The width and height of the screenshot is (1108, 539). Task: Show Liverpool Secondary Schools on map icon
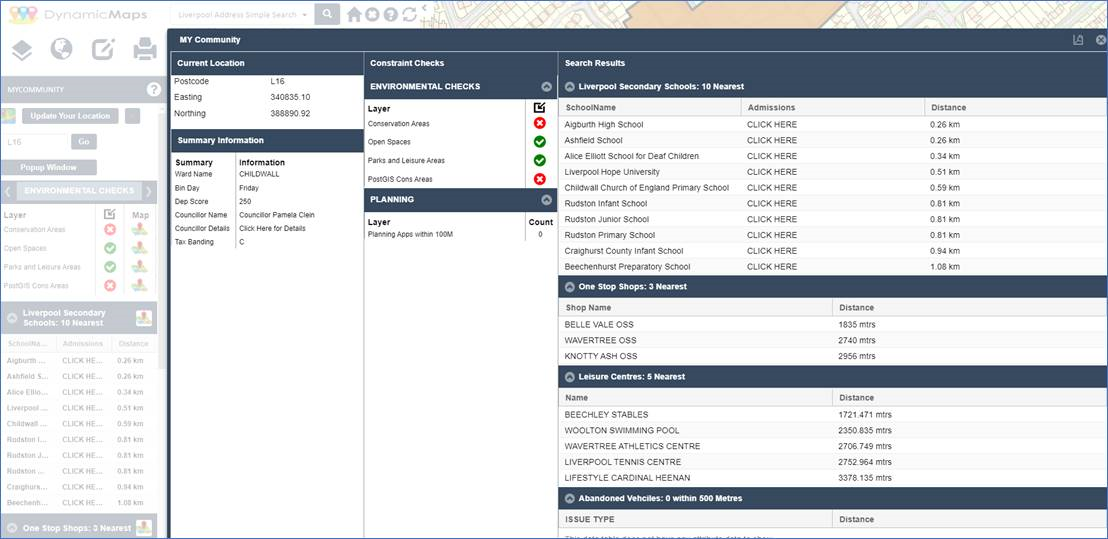tap(144, 318)
